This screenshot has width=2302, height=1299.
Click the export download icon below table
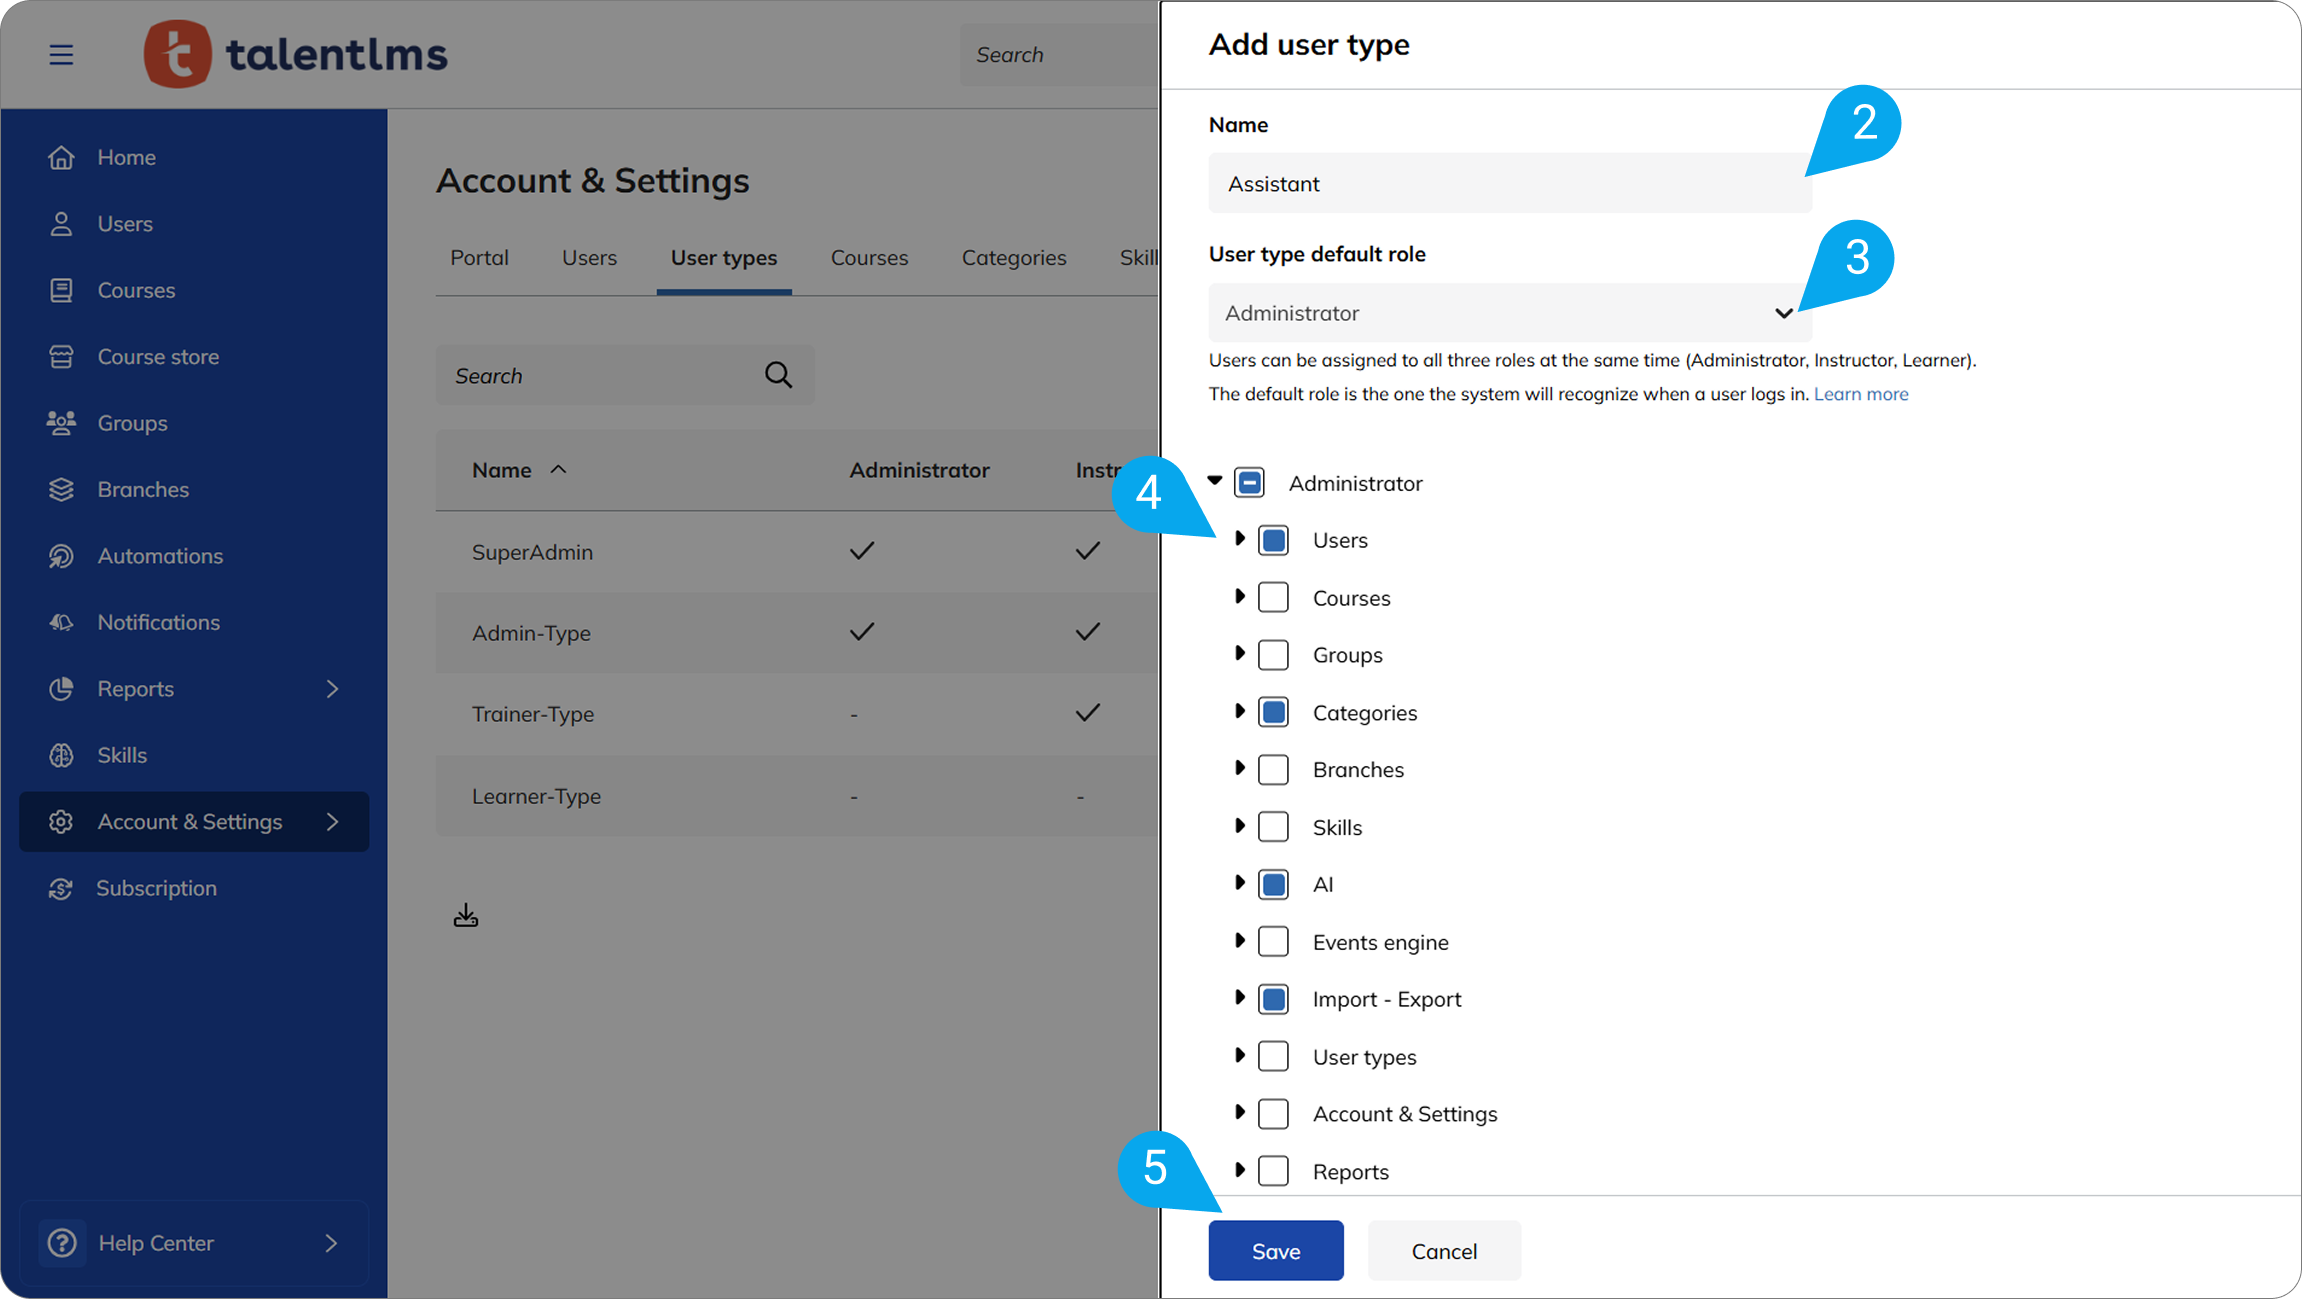(466, 915)
